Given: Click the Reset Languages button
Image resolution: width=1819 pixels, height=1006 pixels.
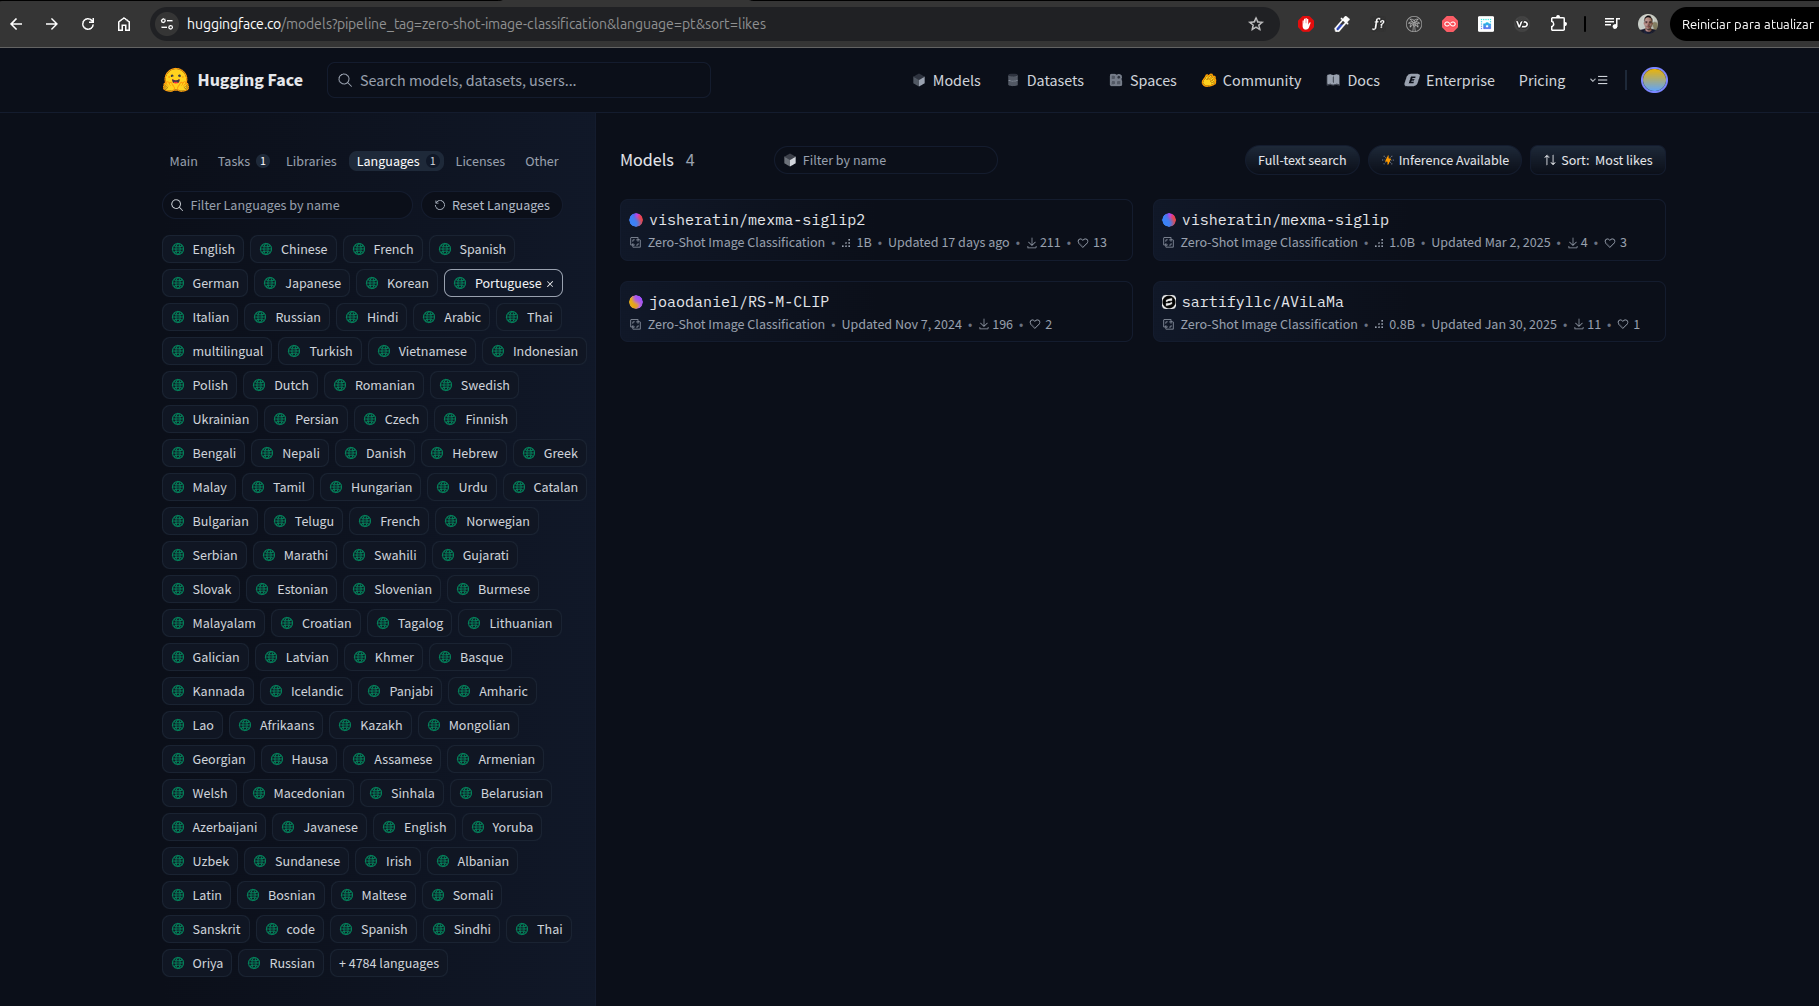Looking at the screenshot, I should click(x=492, y=205).
